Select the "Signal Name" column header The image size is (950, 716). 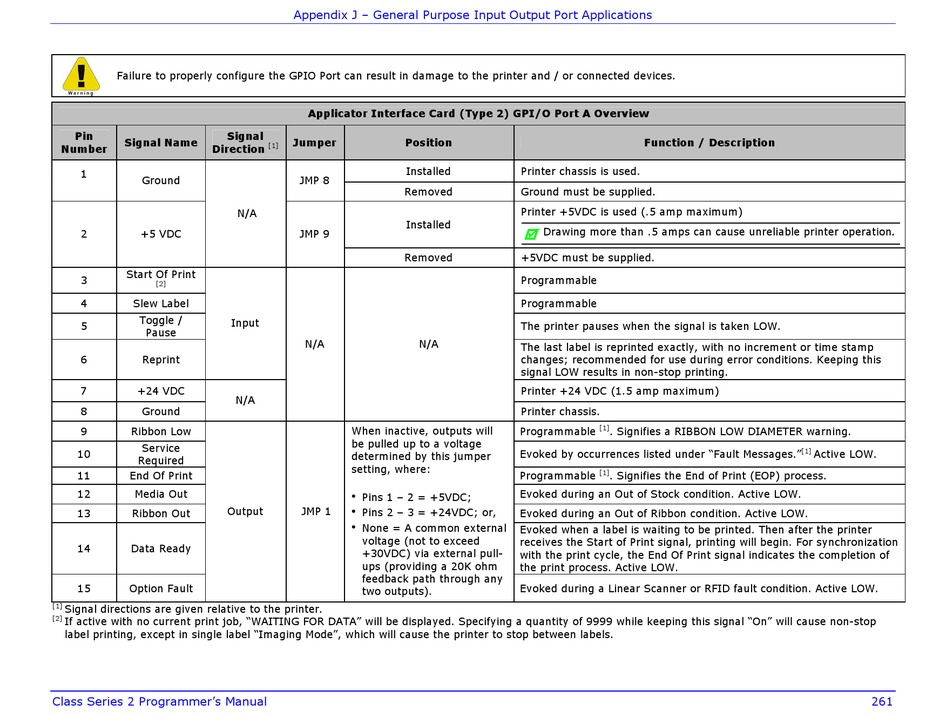click(161, 143)
